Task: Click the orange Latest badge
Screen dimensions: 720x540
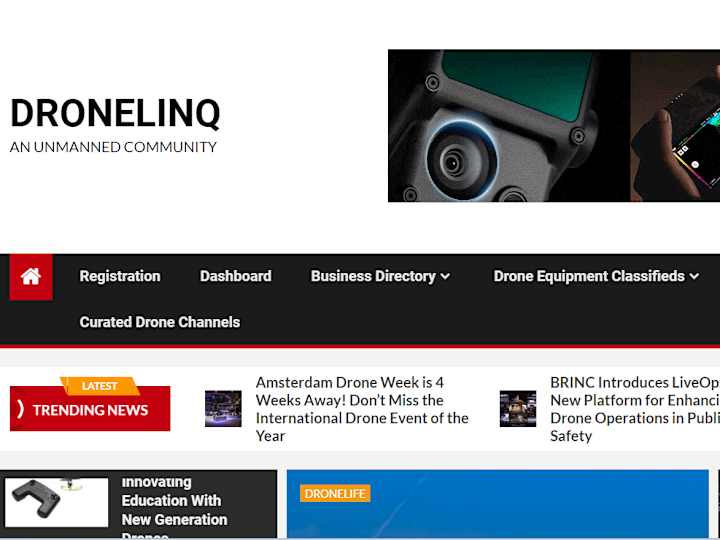Action: (x=100, y=386)
